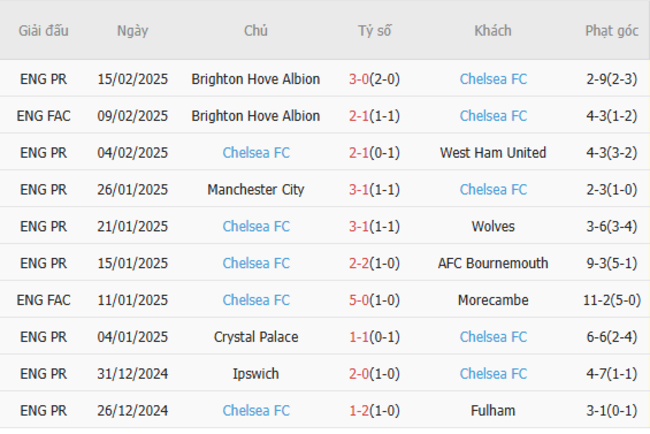This screenshot has width=650, height=434.
Task: Select the Ngày column header
Action: [x=132, y=31]
